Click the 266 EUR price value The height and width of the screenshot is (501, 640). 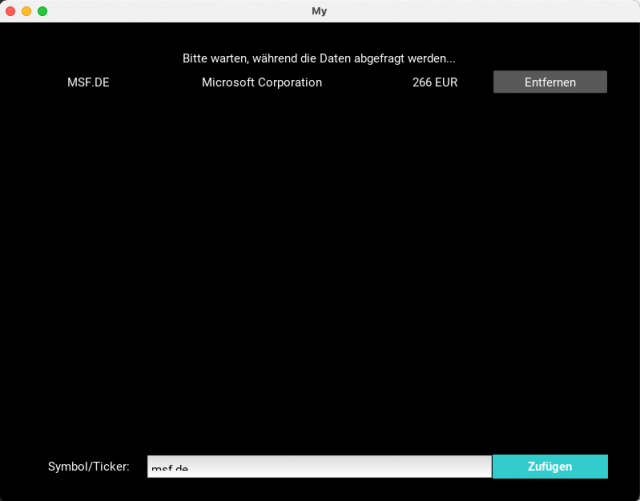pyautogui.click(x=434, y=82)
